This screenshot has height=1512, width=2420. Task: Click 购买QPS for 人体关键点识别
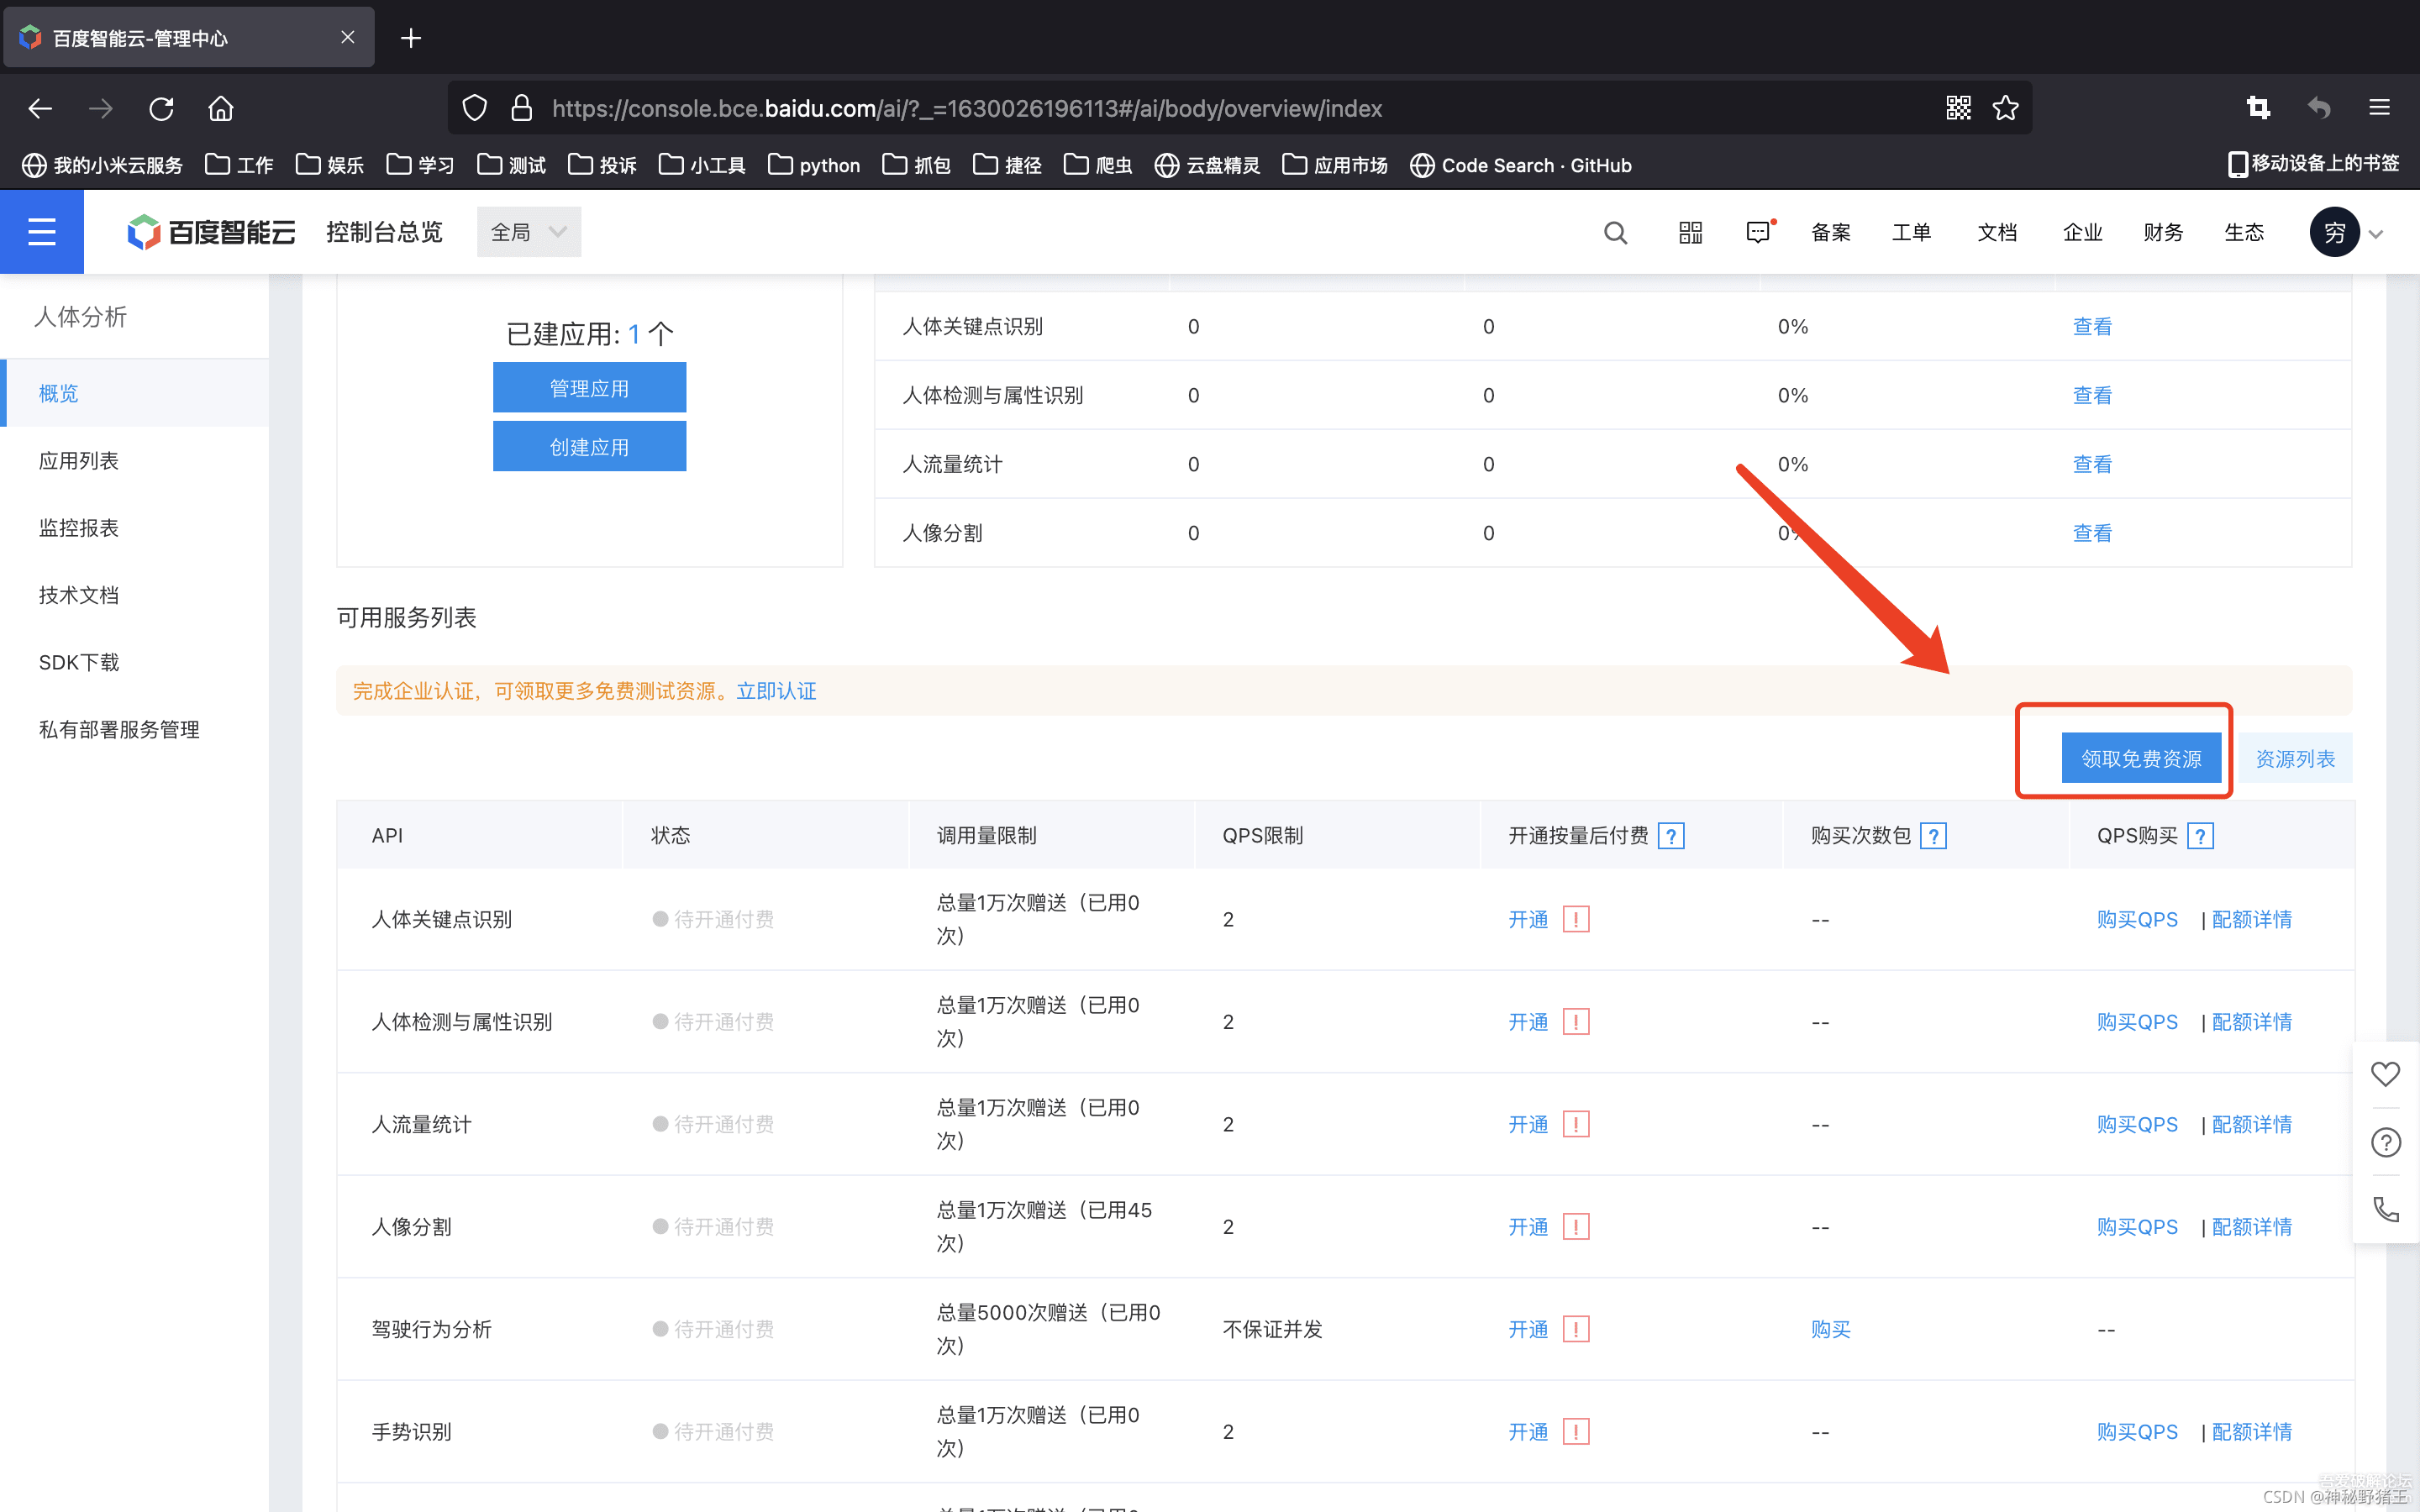[x=2136, y=919]
